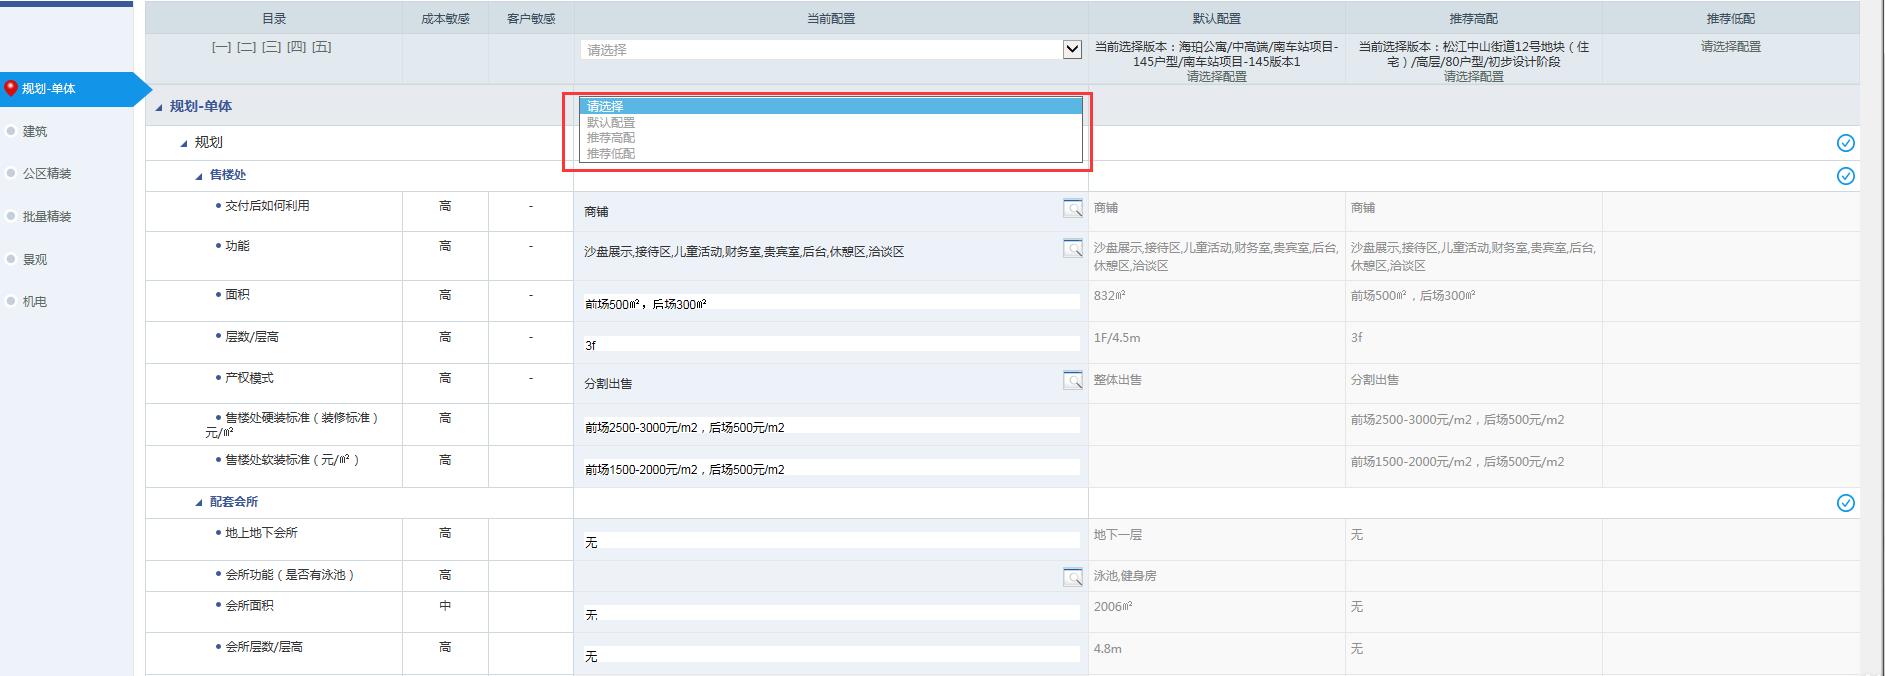
Task: Click check circle icon in 配套会所 row
Action: coord(1845,503)
